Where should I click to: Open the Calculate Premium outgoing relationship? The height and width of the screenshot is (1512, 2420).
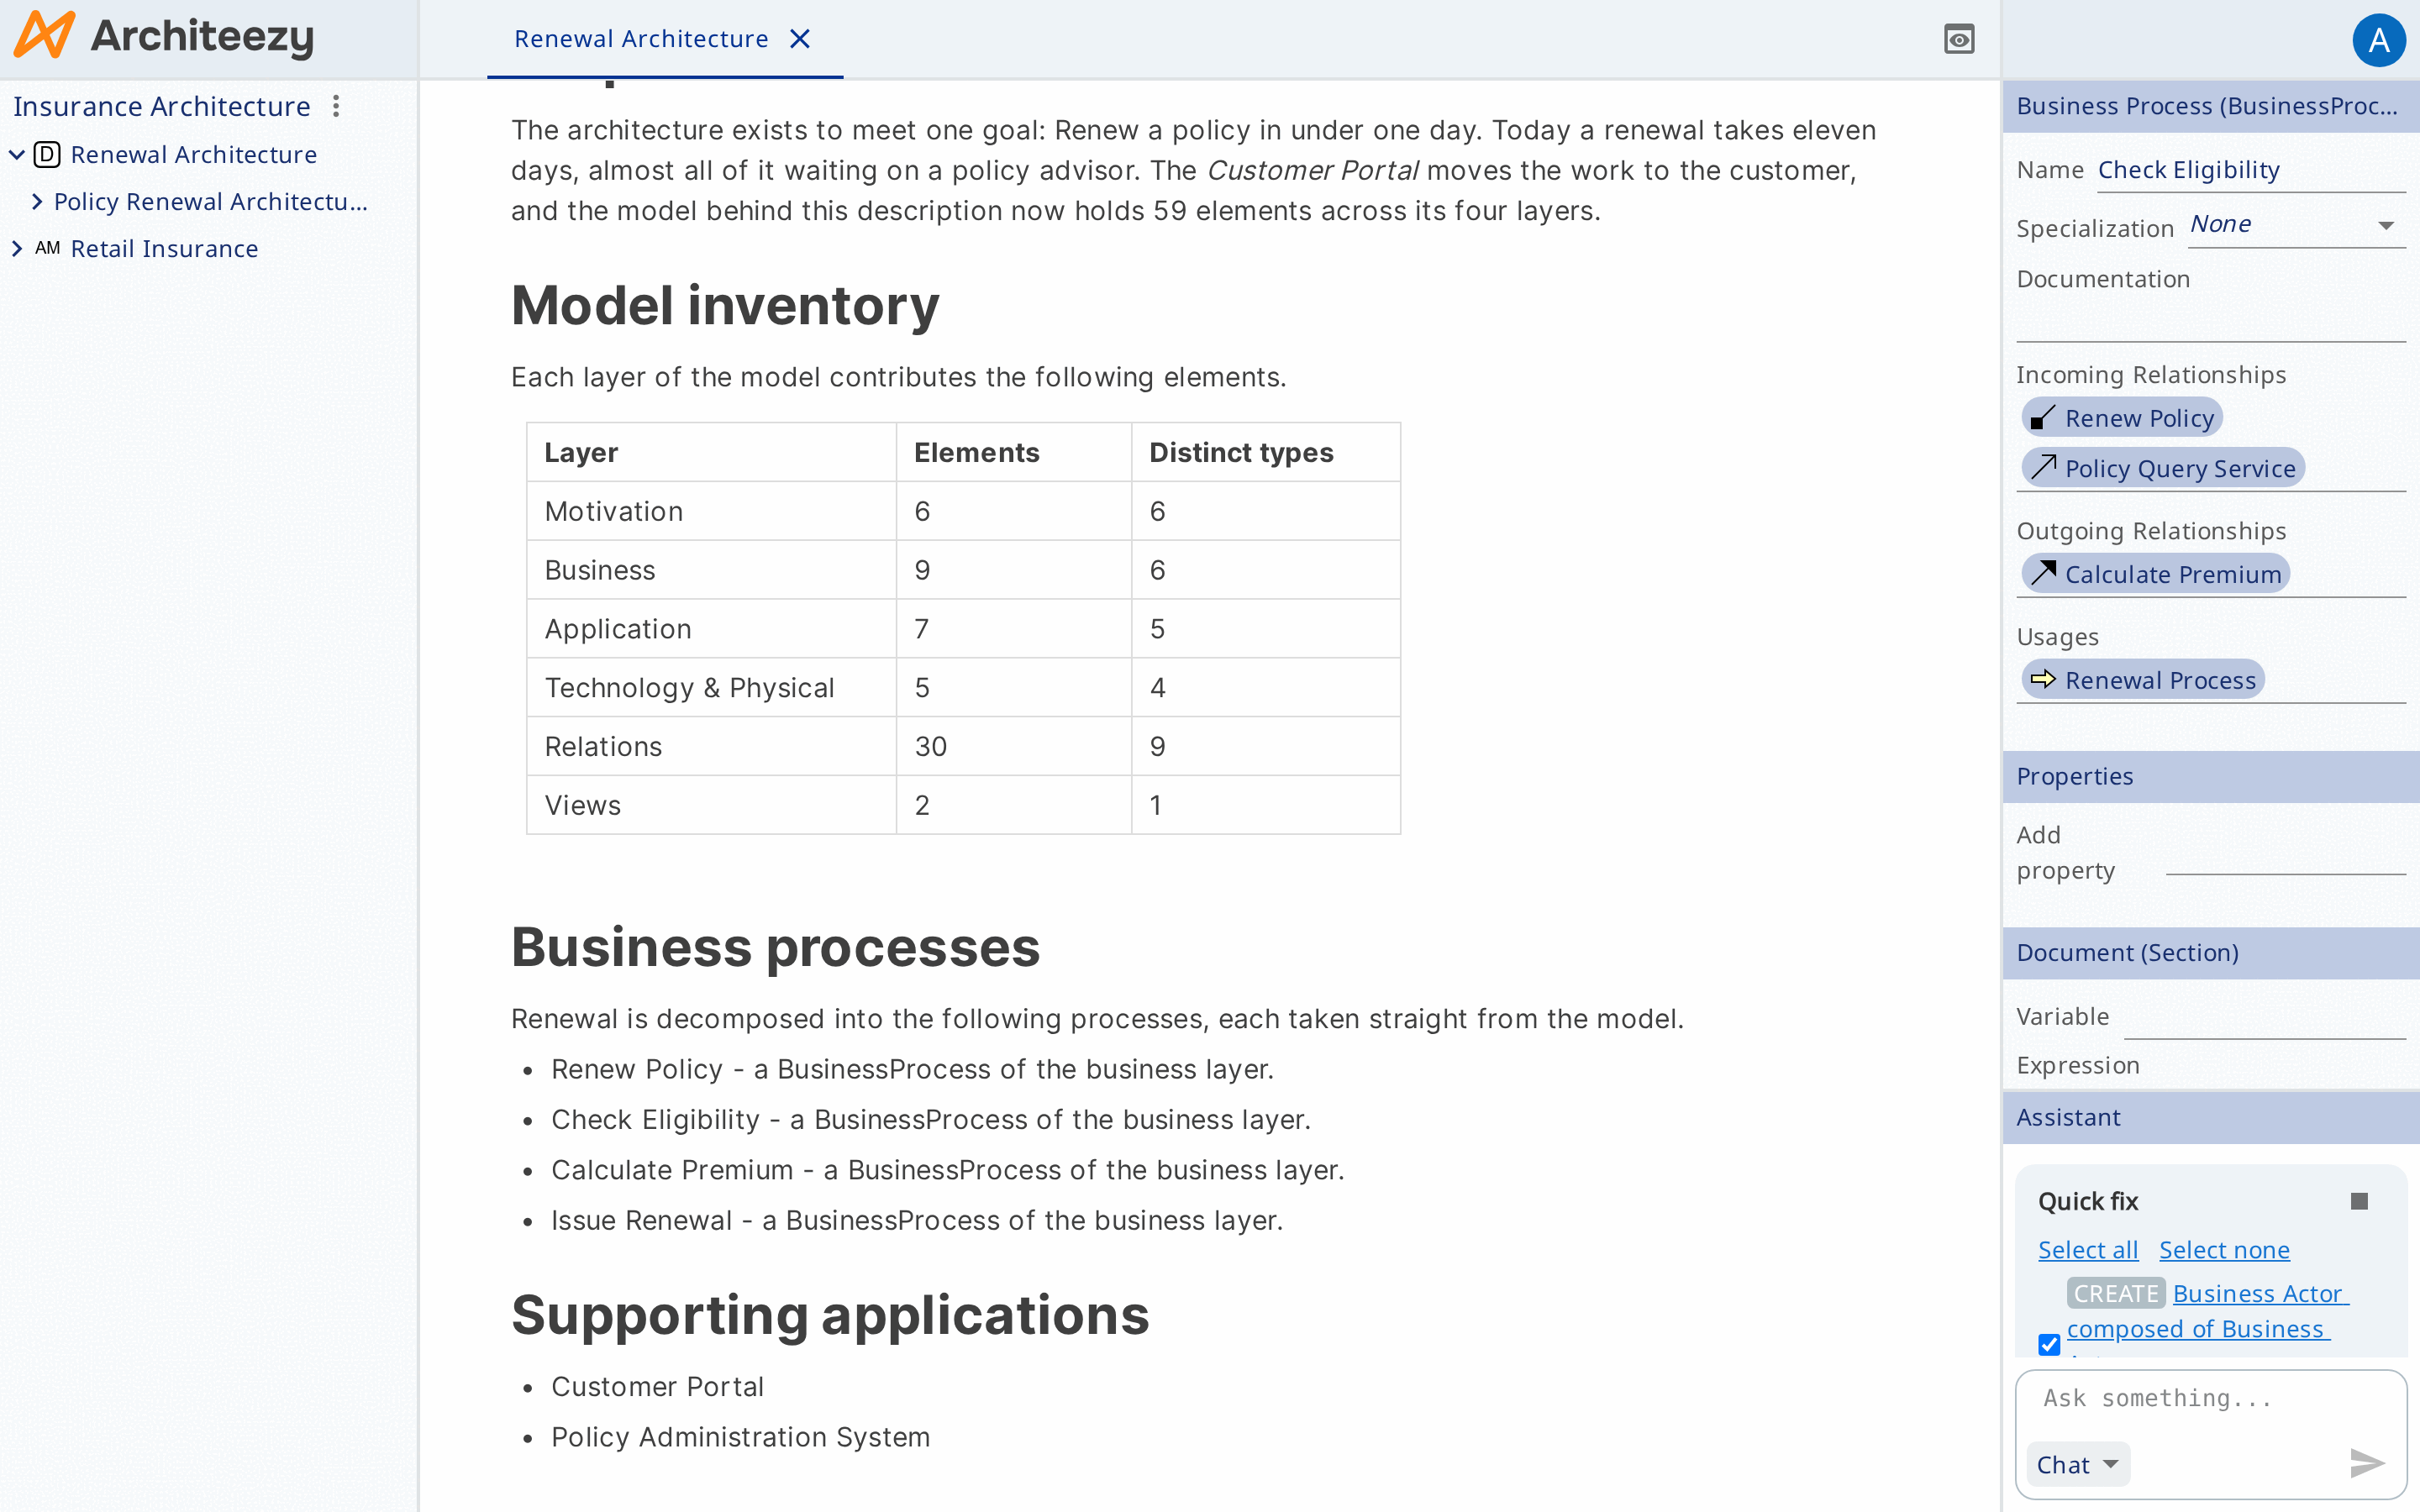2156,573
